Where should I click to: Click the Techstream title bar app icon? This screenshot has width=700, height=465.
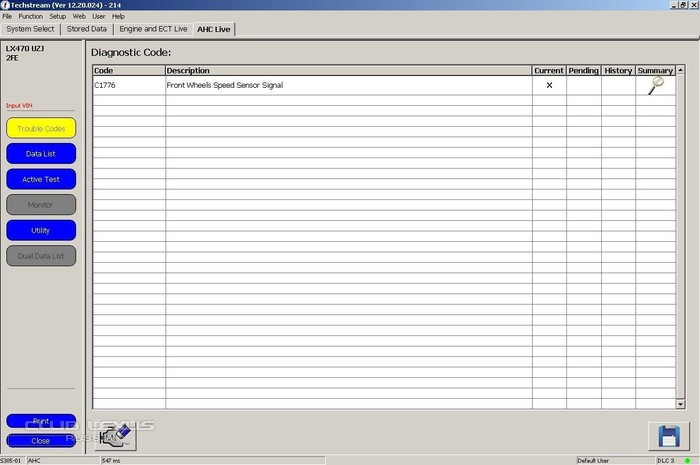tap(5, 5)
